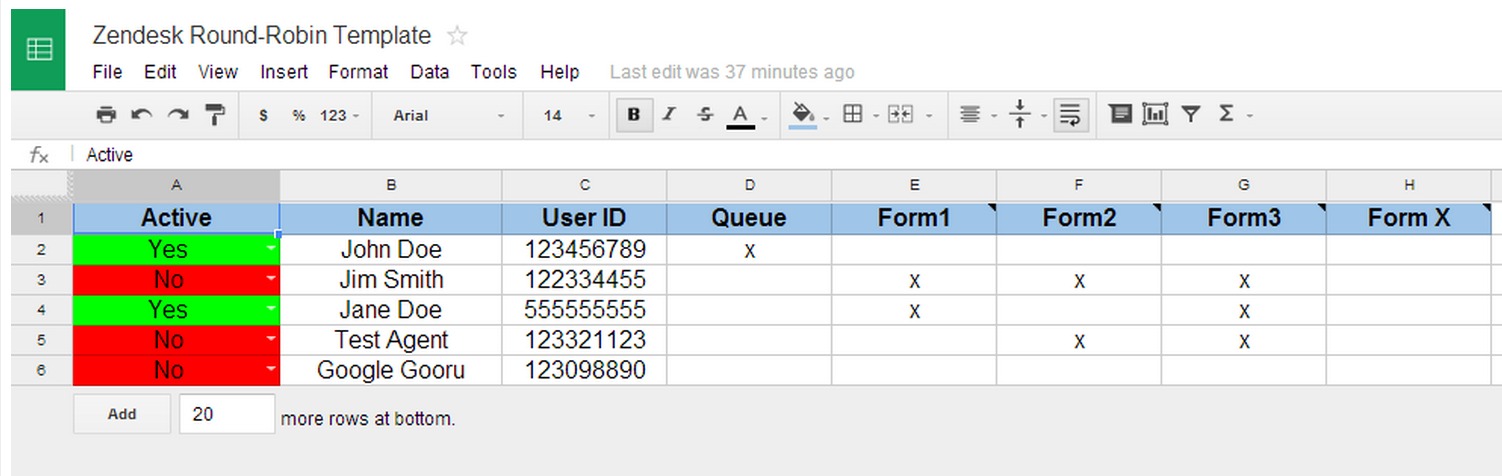Image resolution: width=1502 pixels, height=476 pixels.
Task: Select column A header
Action: (x=177, y=184)
